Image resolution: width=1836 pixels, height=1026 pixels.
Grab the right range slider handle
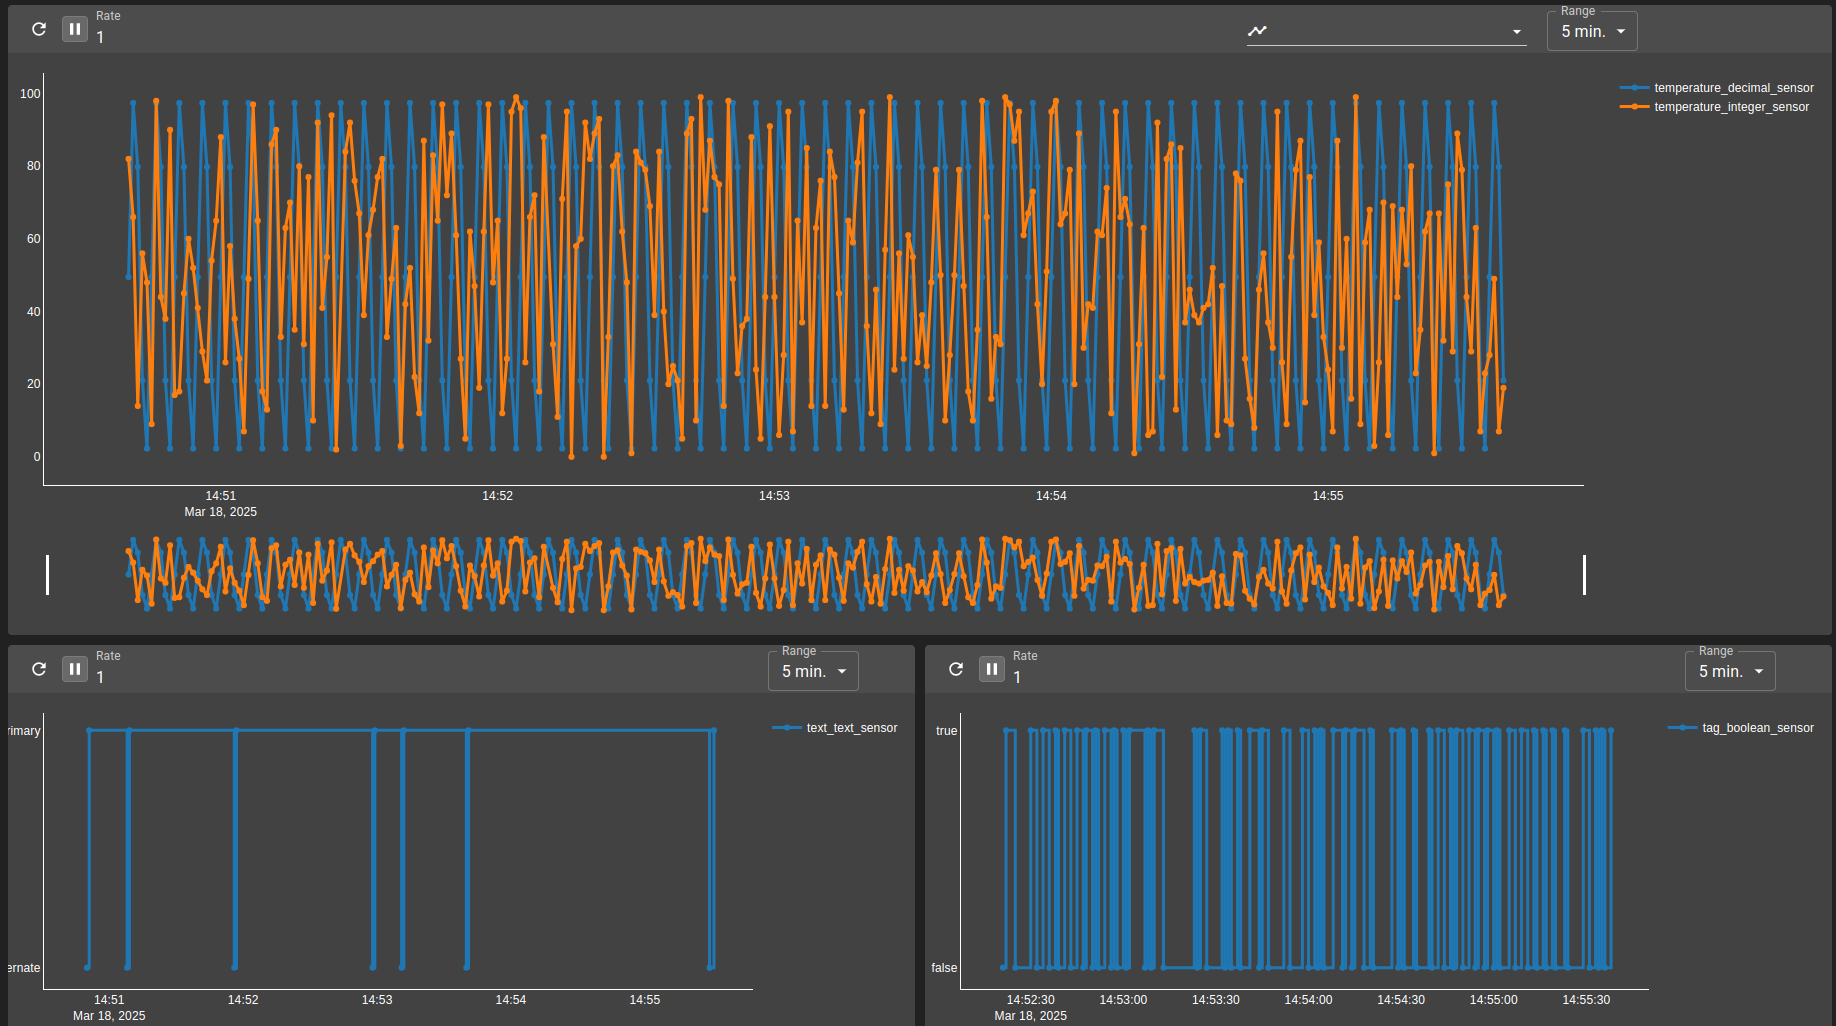click(1584, 575)
